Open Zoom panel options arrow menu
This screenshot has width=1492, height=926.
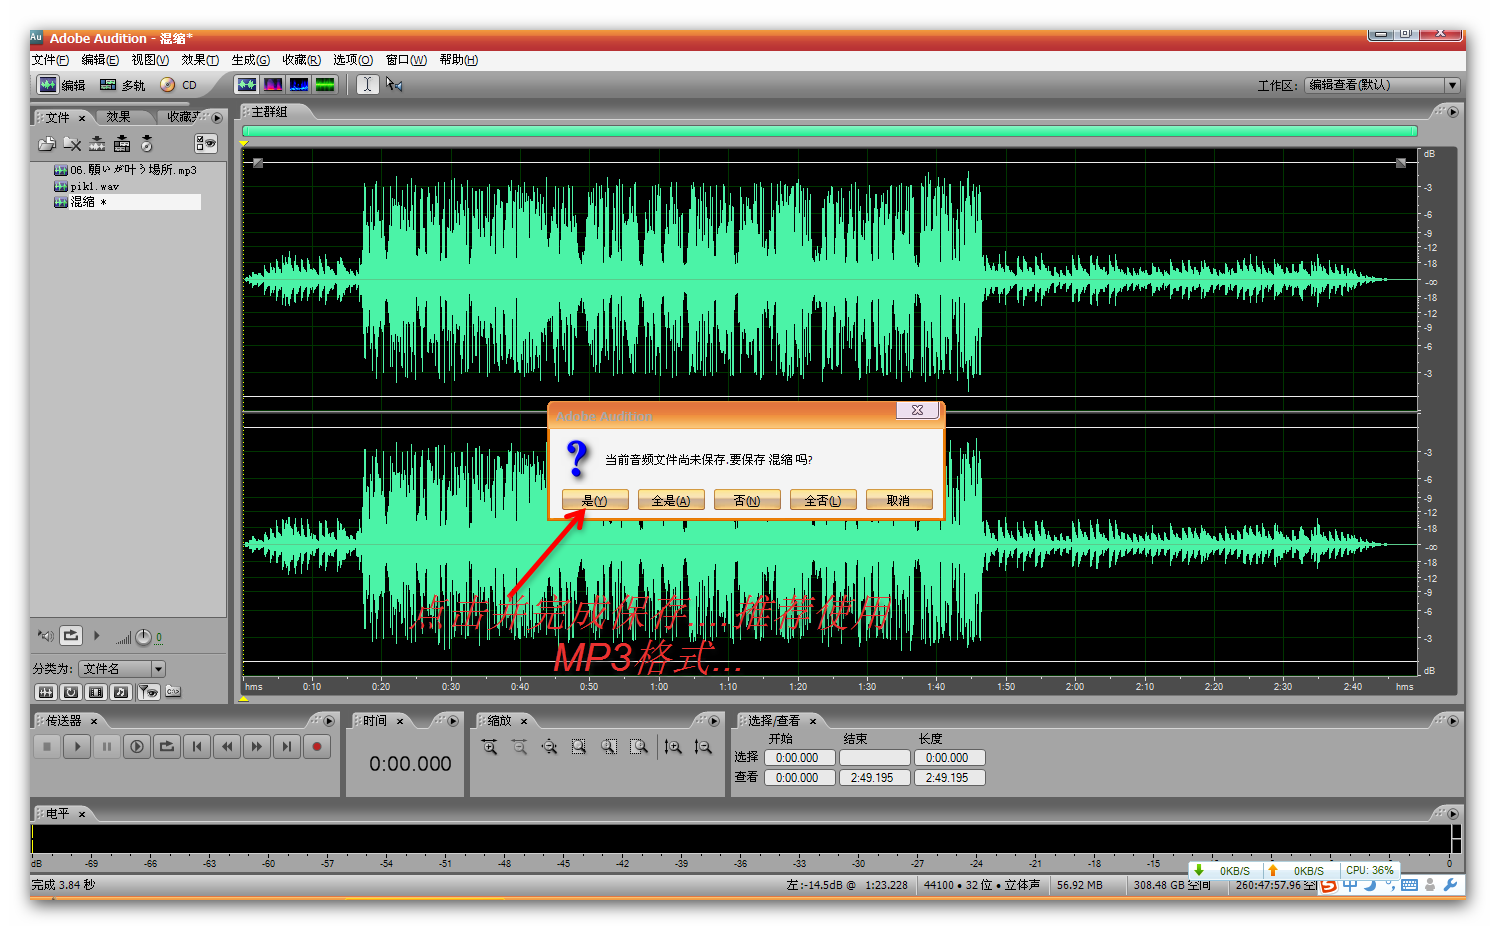point(713,720)
